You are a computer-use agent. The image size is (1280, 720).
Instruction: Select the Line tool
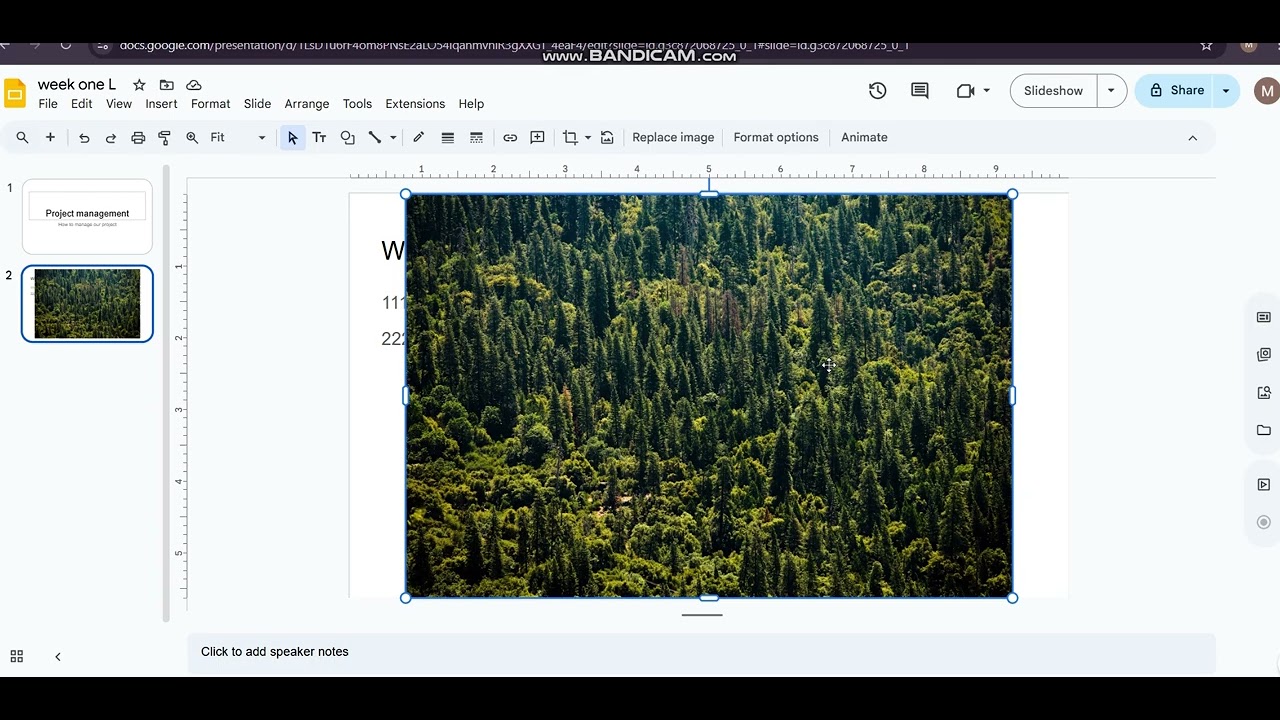point(375,138)
